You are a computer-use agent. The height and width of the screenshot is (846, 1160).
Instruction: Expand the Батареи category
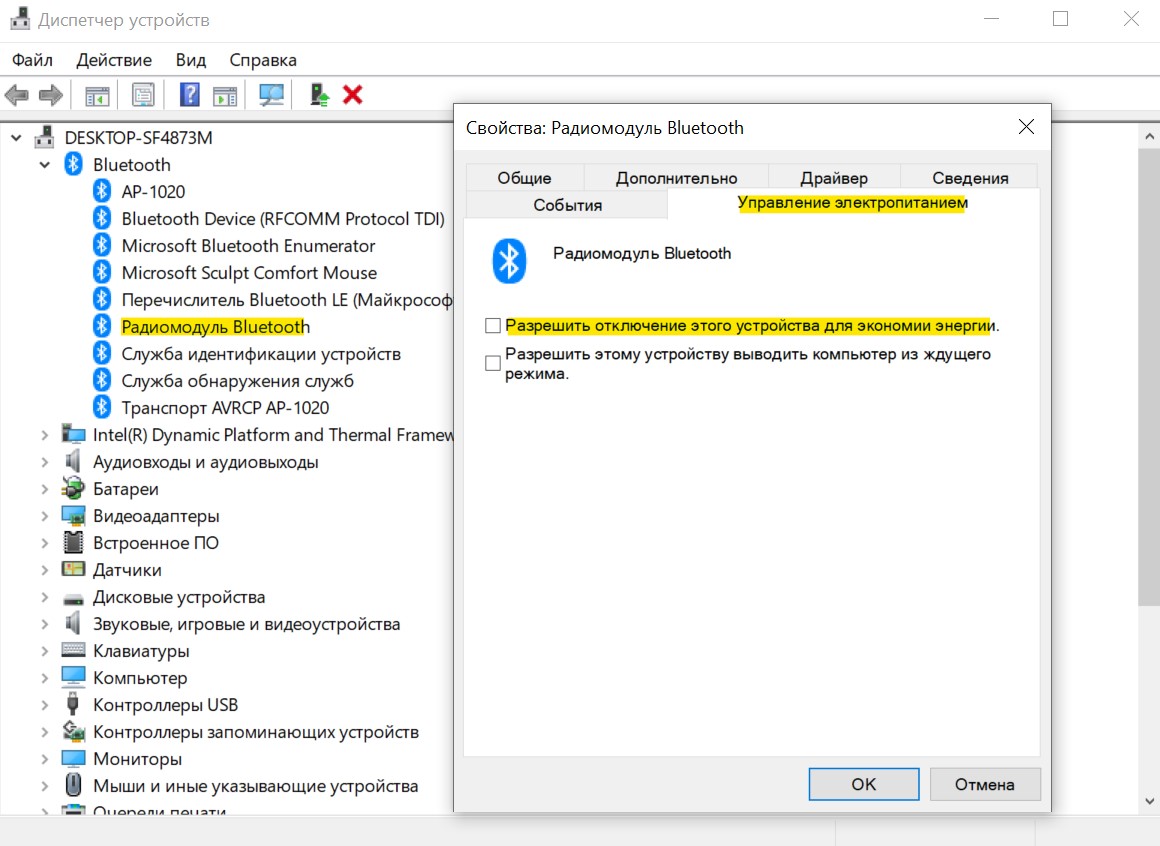point(44,489)
